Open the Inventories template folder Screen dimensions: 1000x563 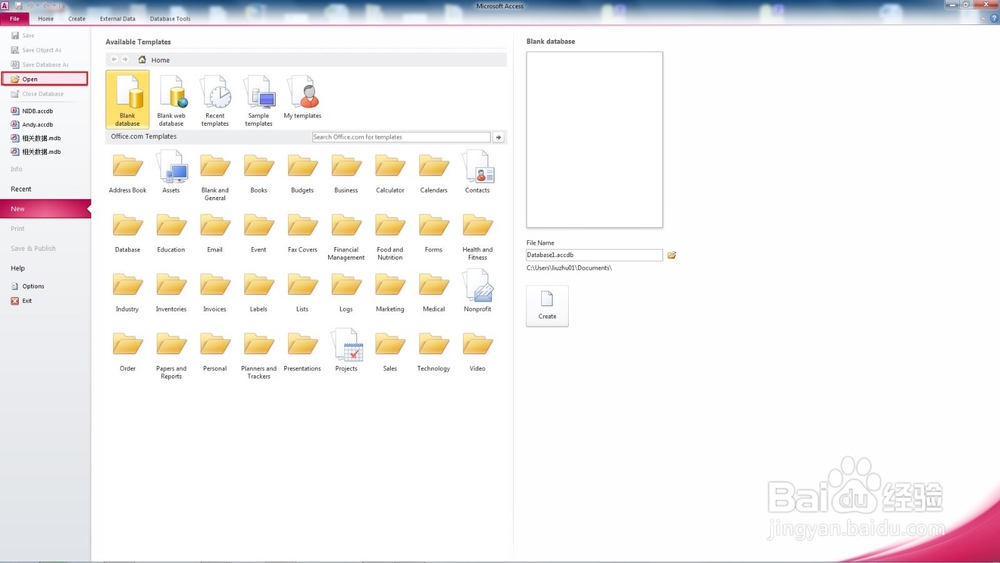(x=171, y=291)
